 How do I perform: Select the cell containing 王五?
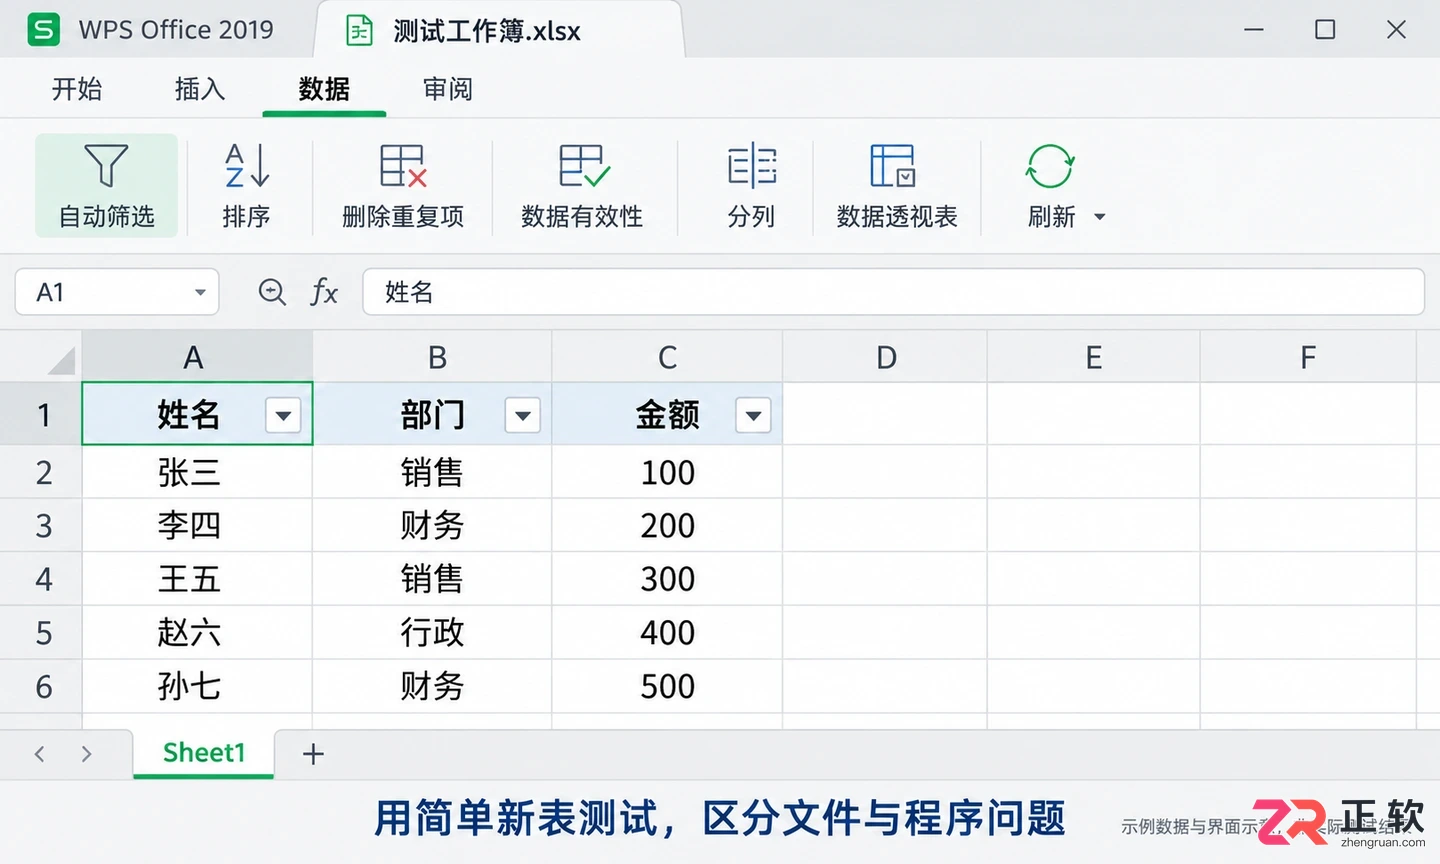197,579
